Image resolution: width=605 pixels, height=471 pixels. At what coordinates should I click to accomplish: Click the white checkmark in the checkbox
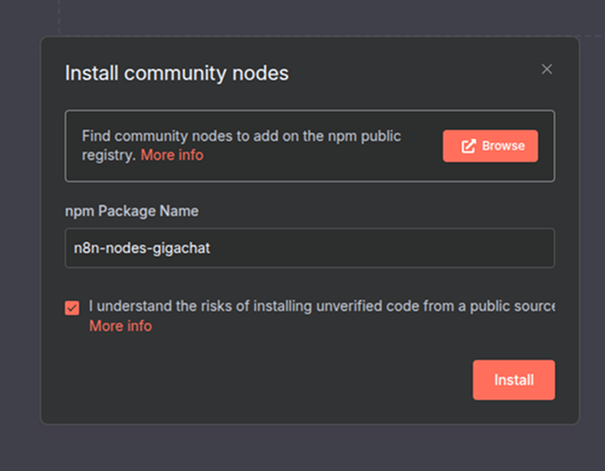point(72,308)
